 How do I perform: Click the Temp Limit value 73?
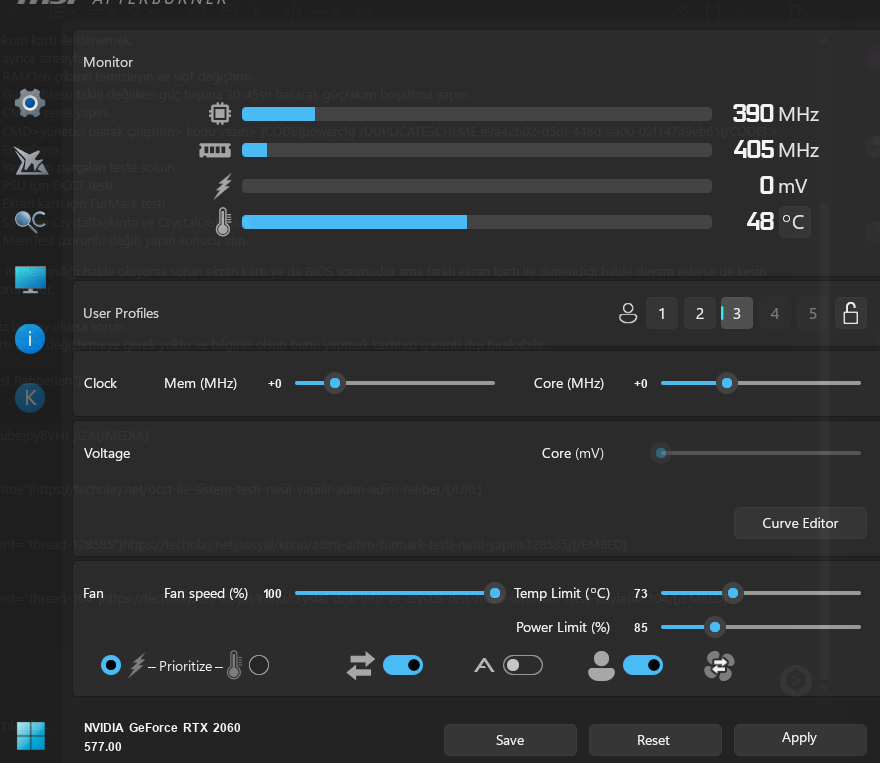tap(640, 594)
